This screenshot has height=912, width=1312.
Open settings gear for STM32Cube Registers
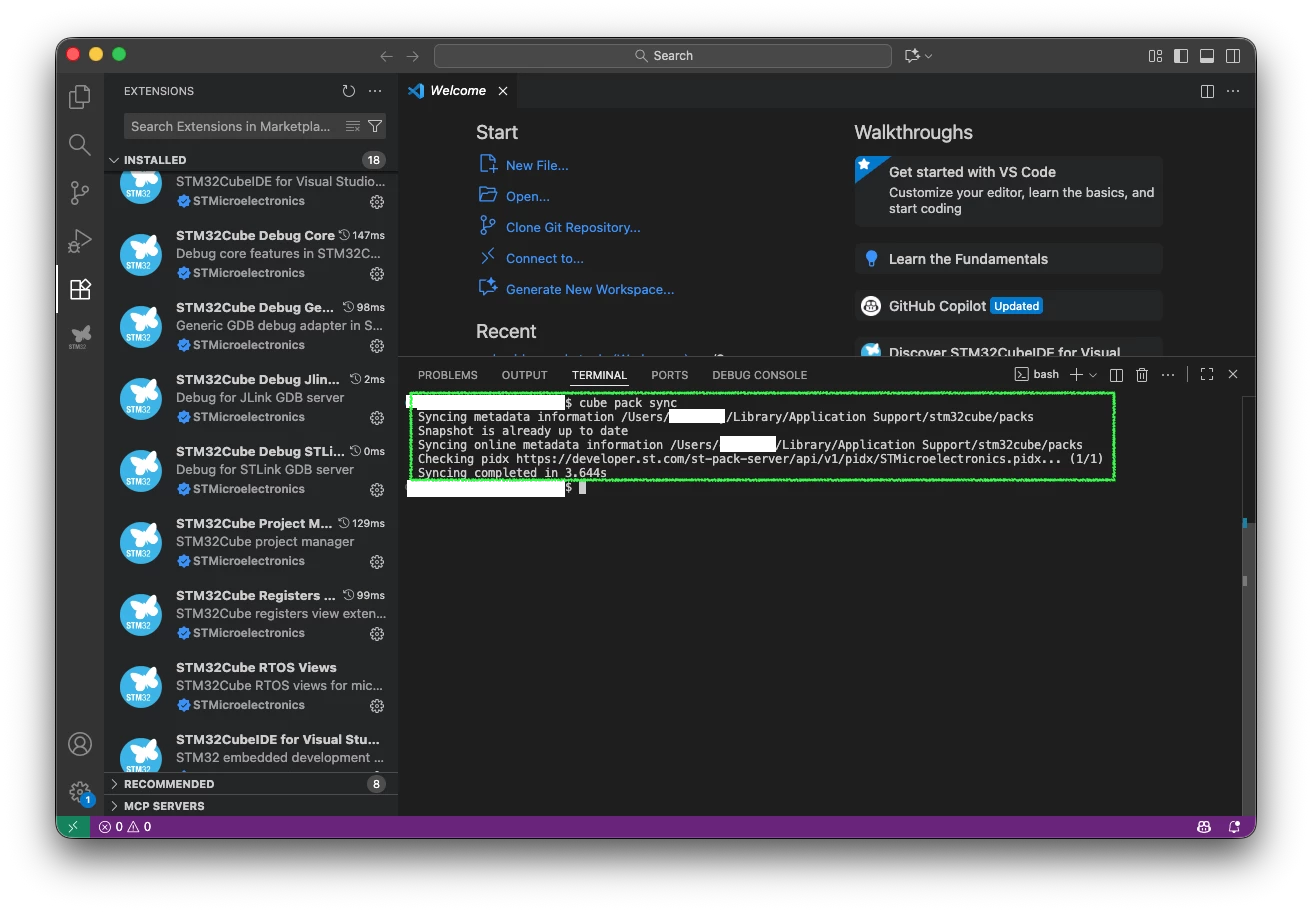click(x=377, y=633)
